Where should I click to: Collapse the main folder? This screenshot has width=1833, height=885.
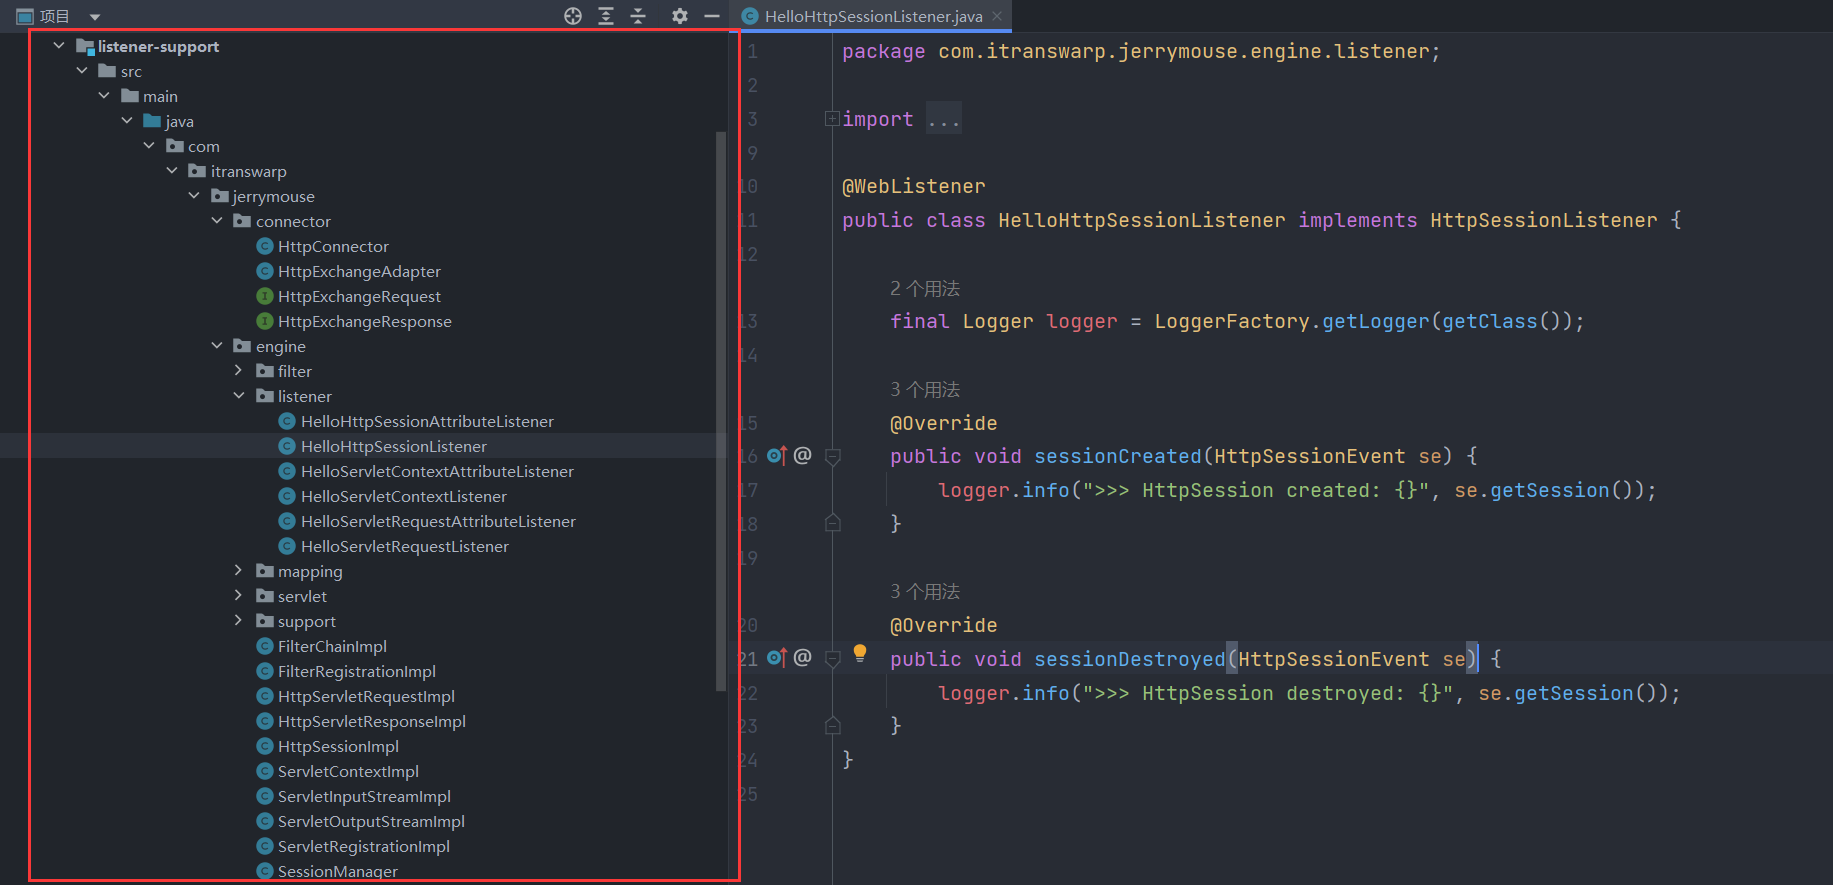coord(104,96)
